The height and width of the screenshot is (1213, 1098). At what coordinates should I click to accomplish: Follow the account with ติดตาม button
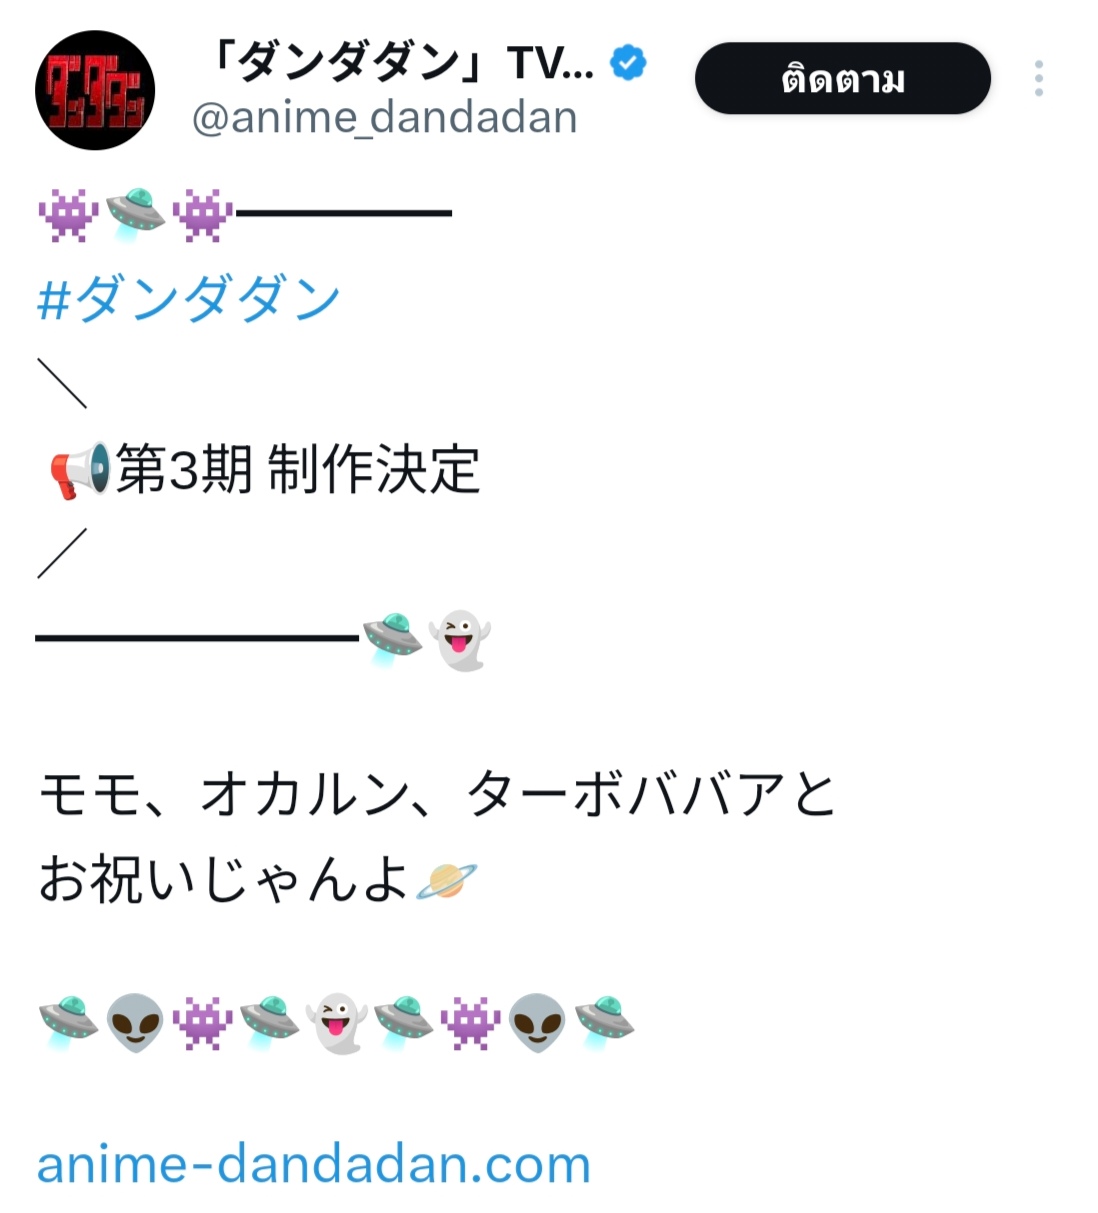tap(842, 78)
